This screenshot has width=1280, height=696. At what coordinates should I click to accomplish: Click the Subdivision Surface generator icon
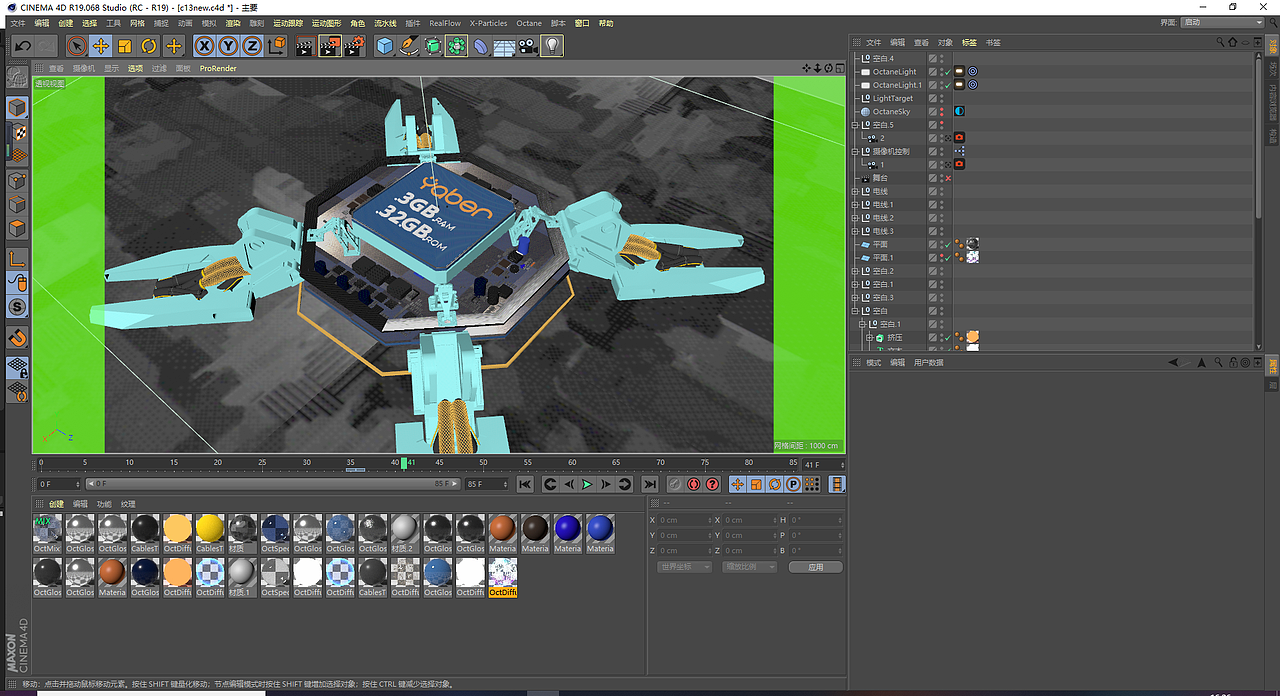click(x=433, y=46)
